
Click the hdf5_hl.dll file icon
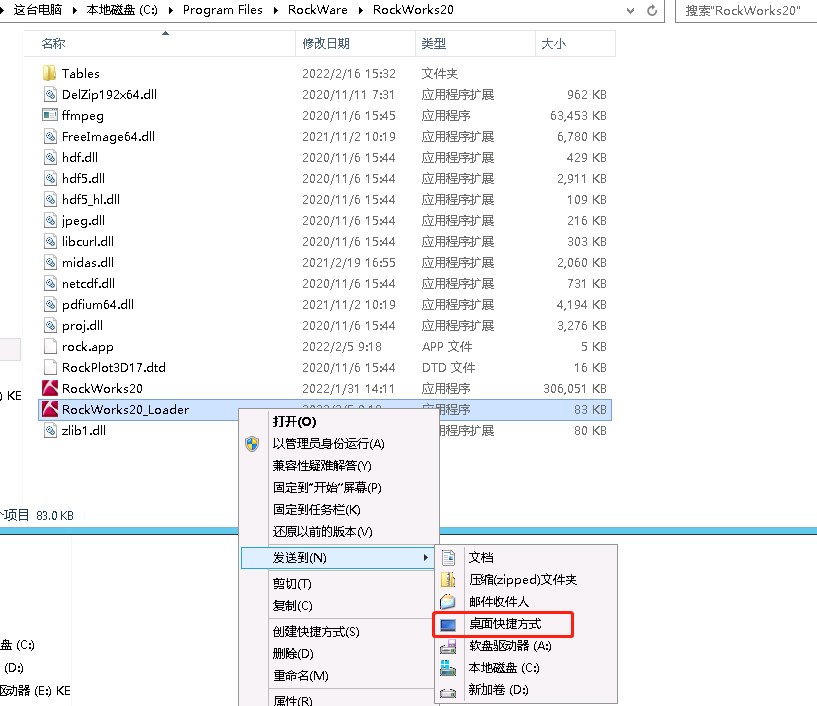tap(50, 200)
